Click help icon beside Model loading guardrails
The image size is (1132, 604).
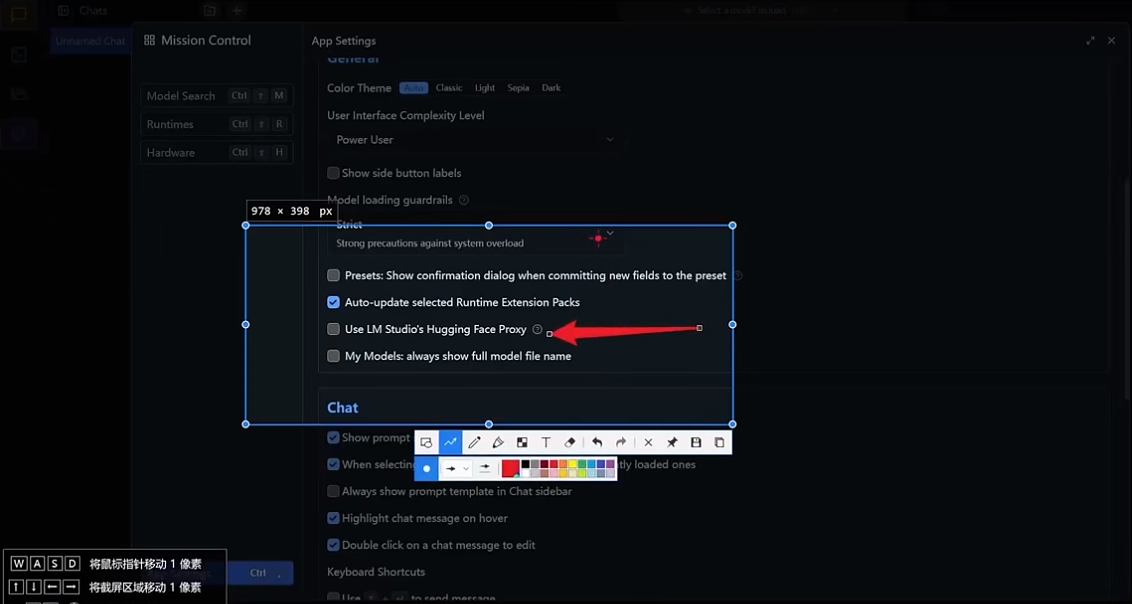464,200
